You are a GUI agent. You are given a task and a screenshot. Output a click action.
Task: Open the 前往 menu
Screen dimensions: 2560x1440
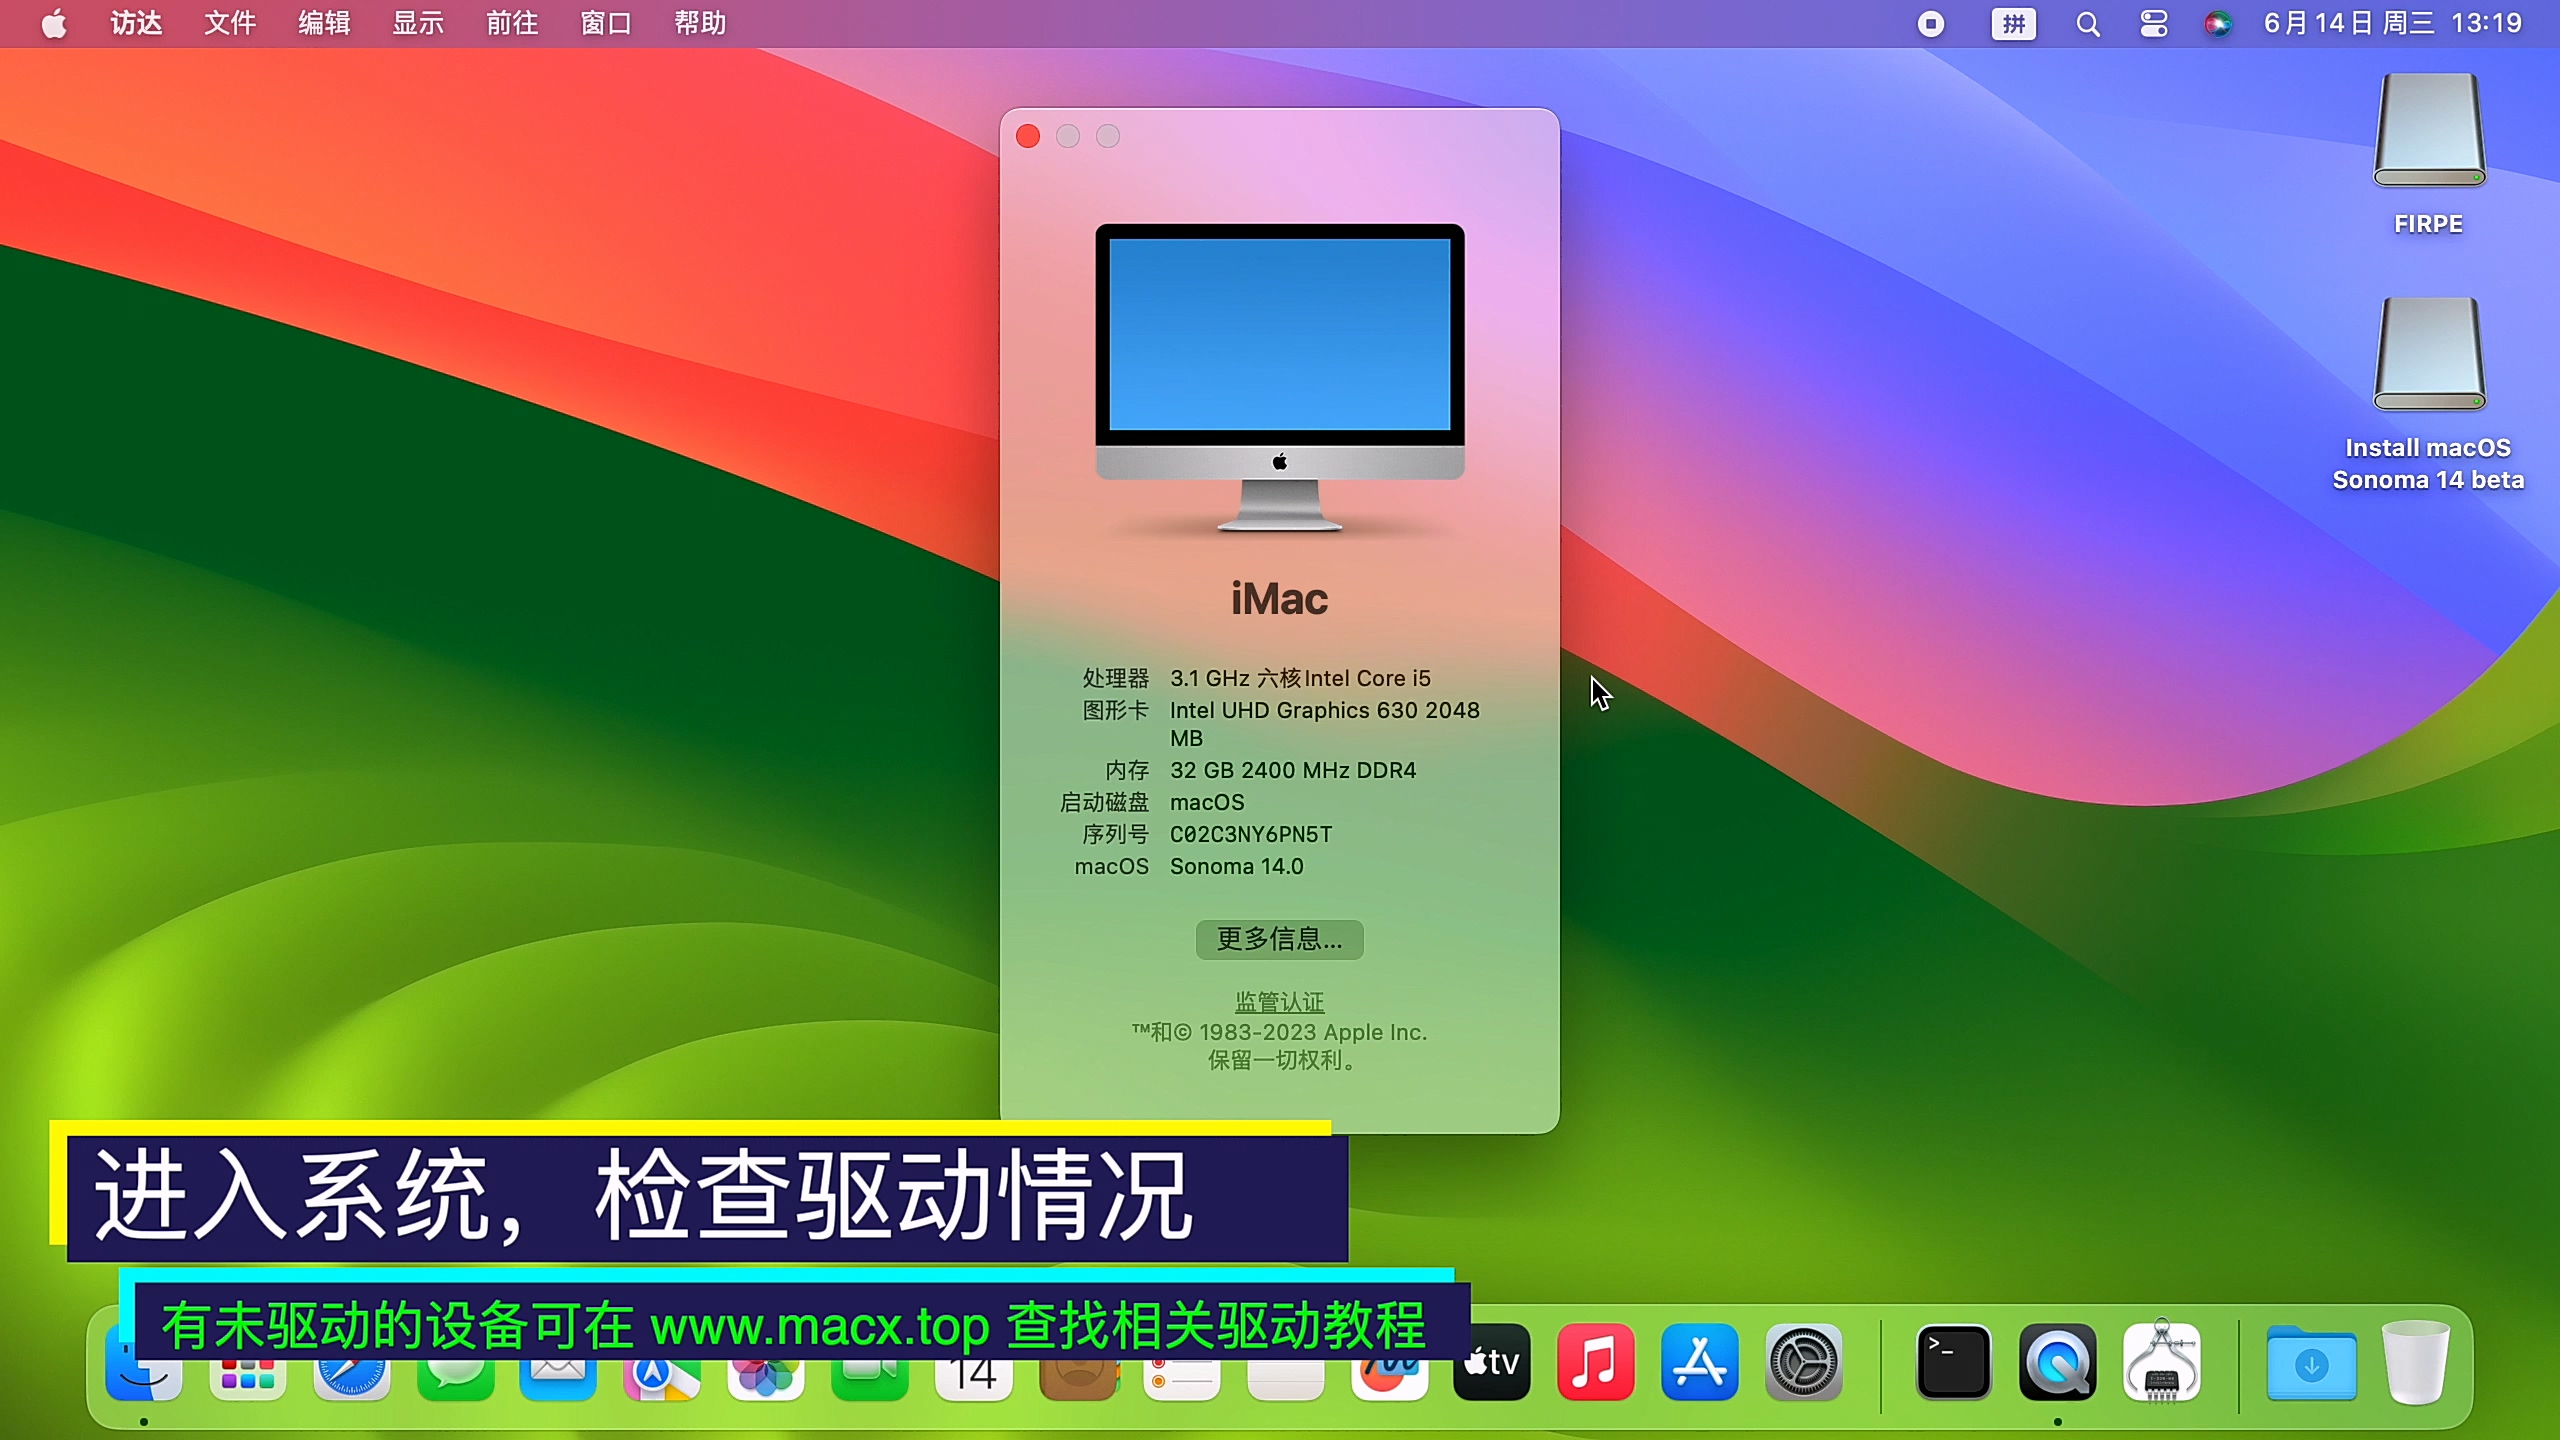[511, 24]
